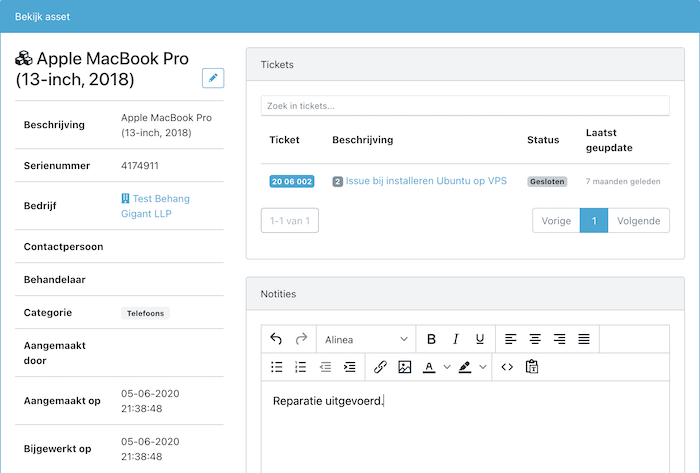The image size is (700, 473).
Task: Insert a hyperlink in the note
Action: pyautogui.click(x=380, y=367)
